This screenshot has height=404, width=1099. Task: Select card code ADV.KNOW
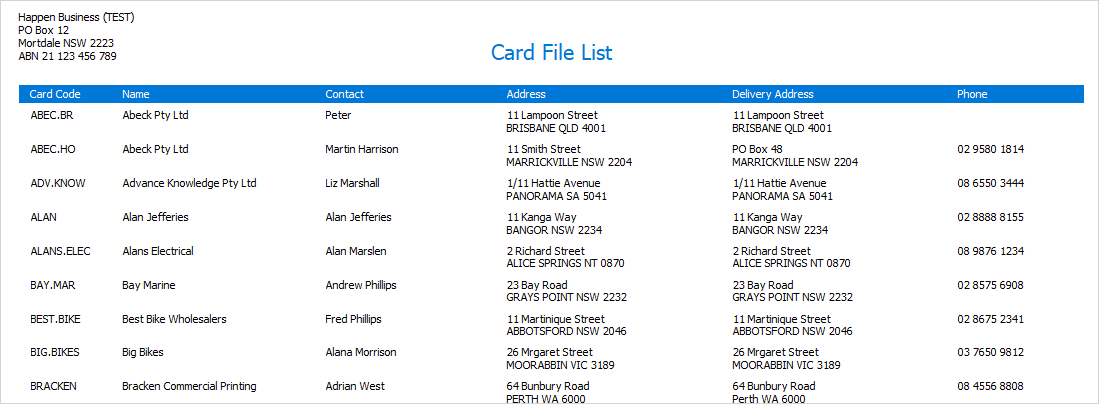tap(58, 183)
